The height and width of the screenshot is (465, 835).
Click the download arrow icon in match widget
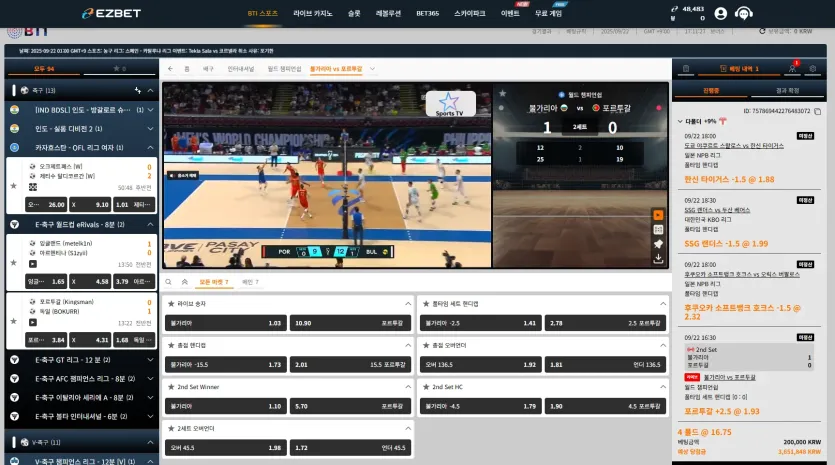click(658, 258)
